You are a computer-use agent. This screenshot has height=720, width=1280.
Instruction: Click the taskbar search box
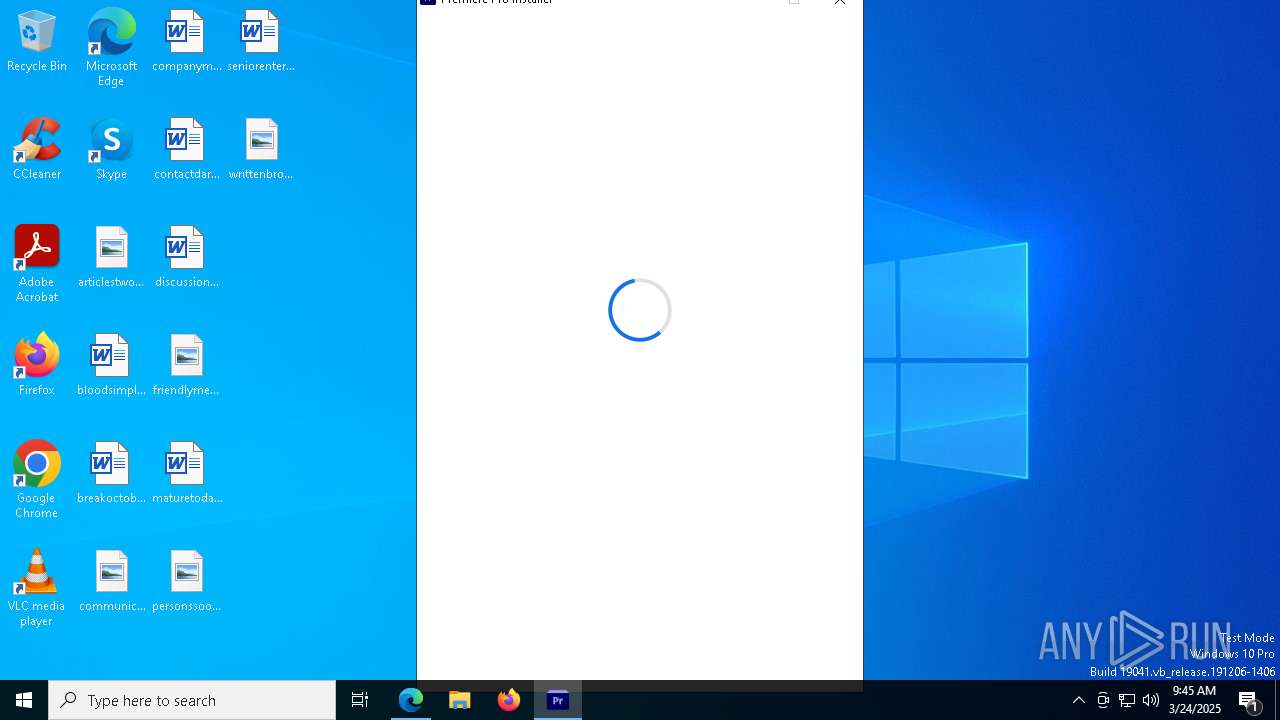tap(192, 700)
